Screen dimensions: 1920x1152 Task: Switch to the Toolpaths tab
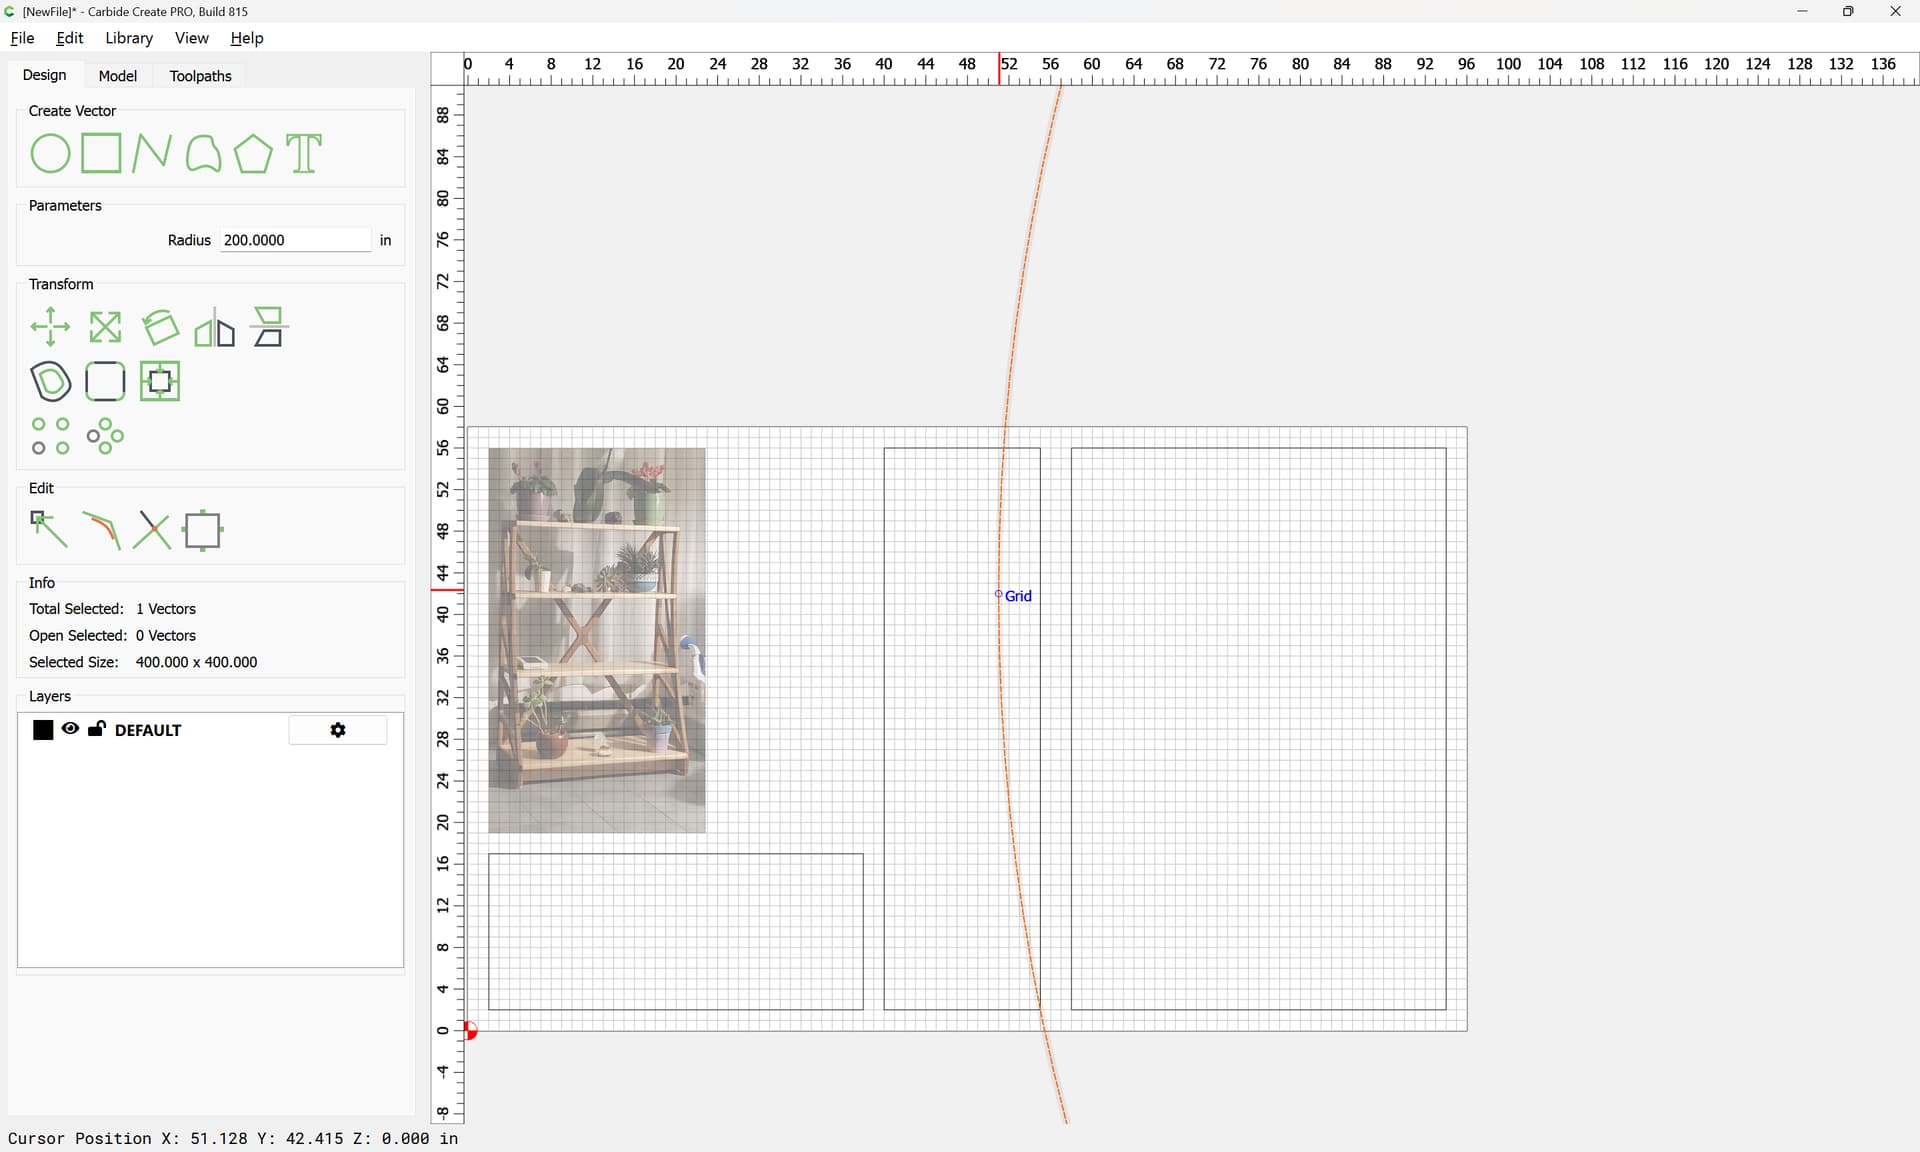(201, 76)
